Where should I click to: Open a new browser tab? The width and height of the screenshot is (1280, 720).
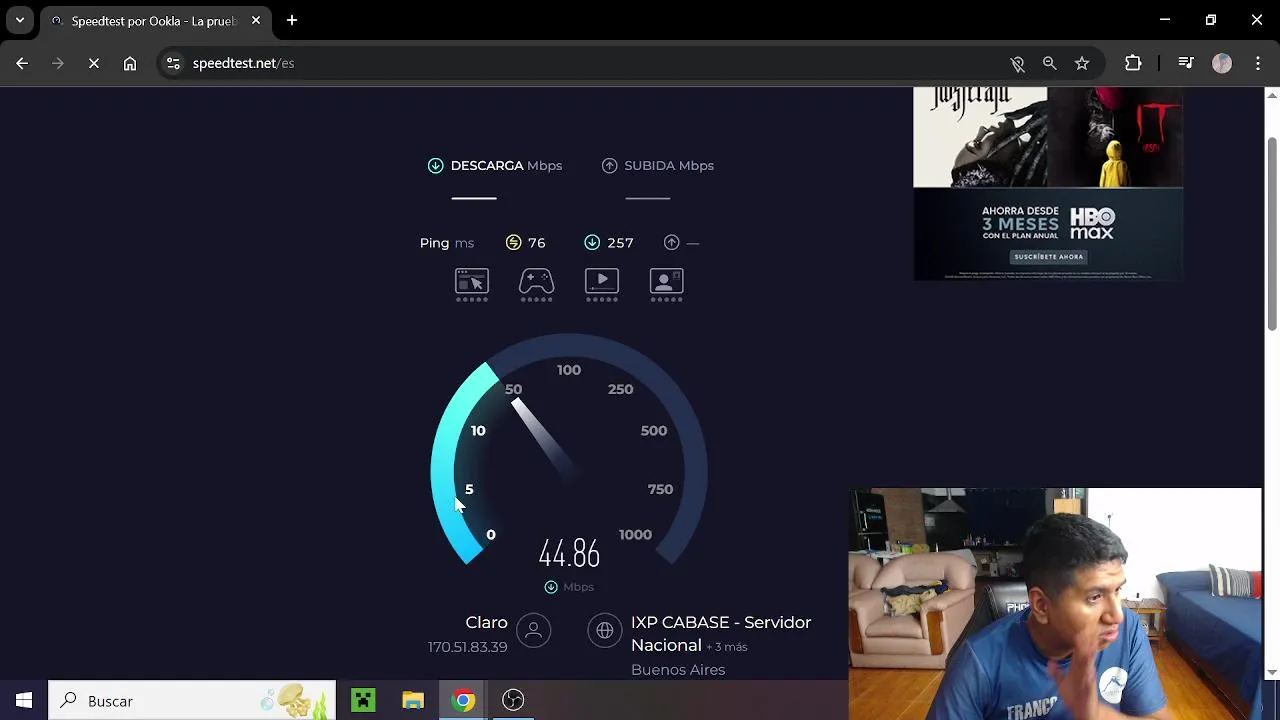[292, 20]
